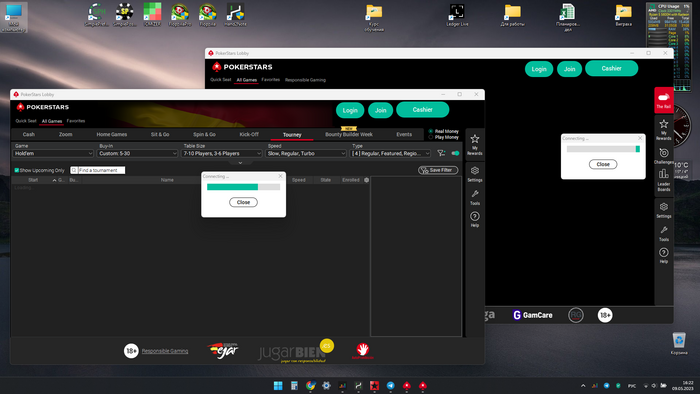Image resolution: width=700 pixels, height=394 pixels.
Task: Expand the filter panel chevron
Action: [x=240, y=163]
